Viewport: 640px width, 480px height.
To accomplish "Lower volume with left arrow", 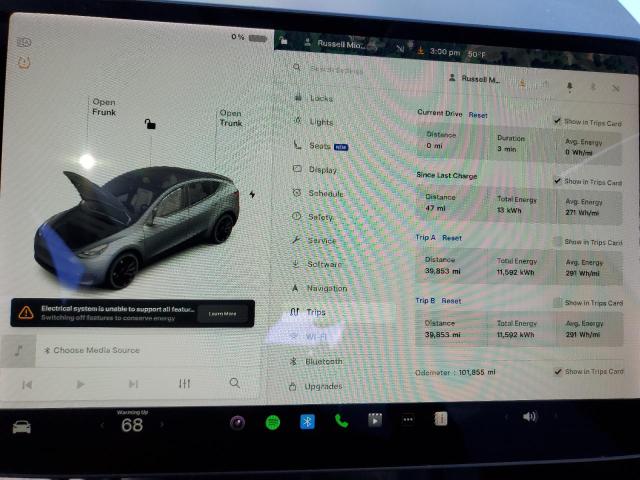I will (x=506, y=417).
